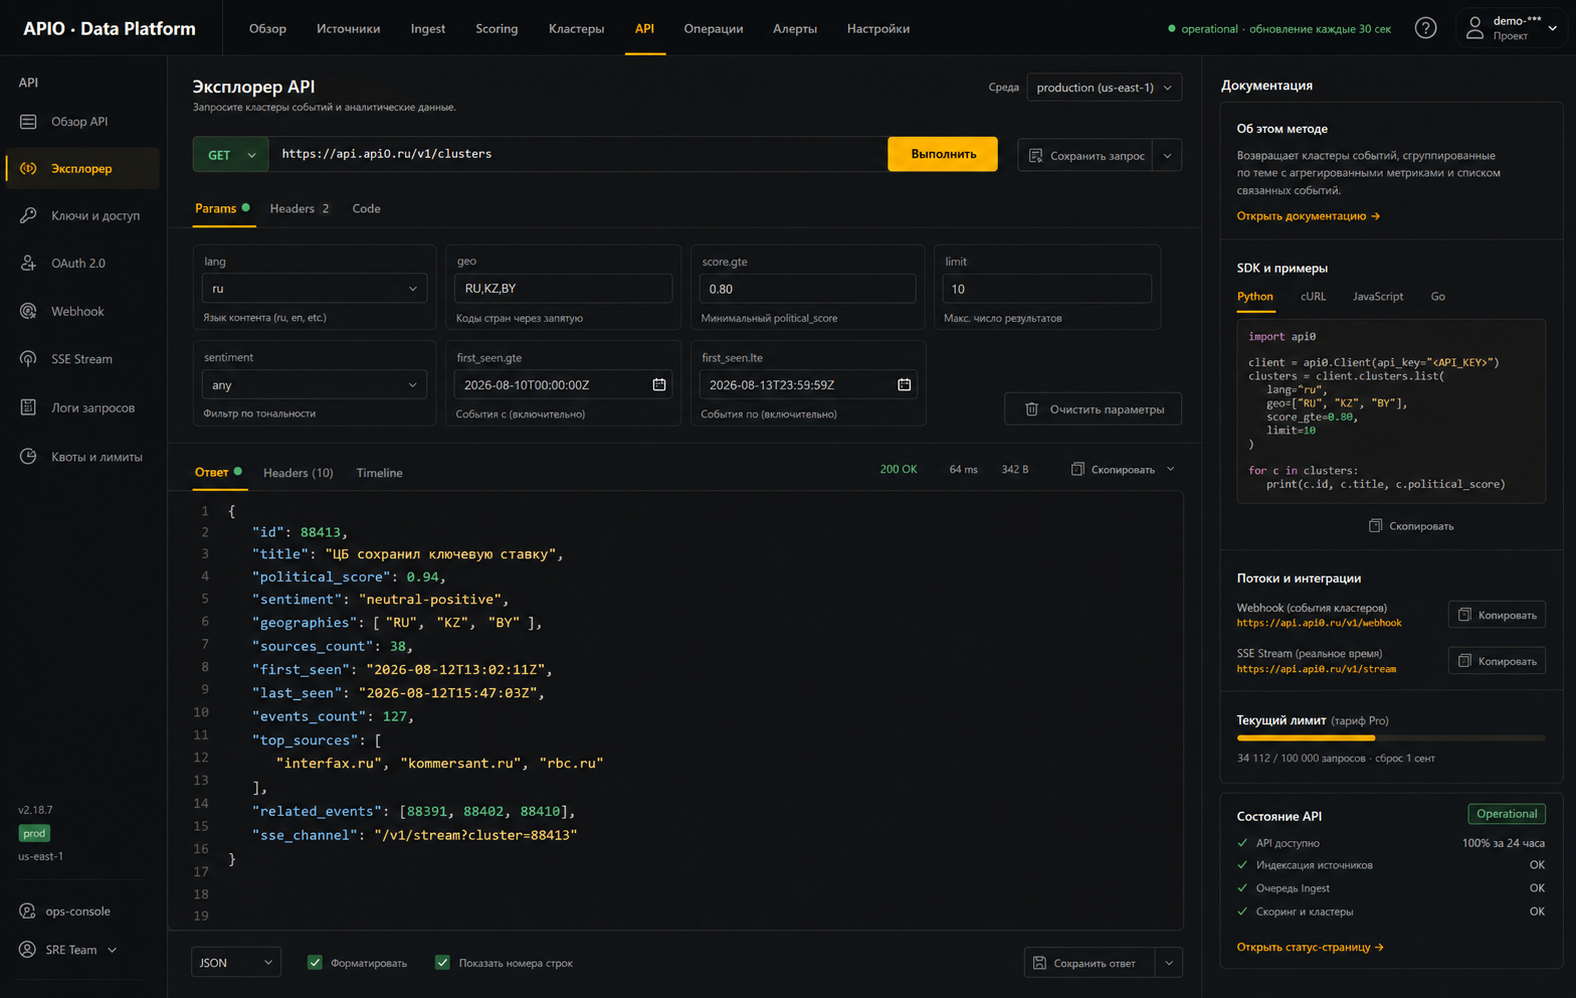Expand the response Скопировать dropdown arrow
This screenshot has width=1576, height=998.
pos(1171,469)
